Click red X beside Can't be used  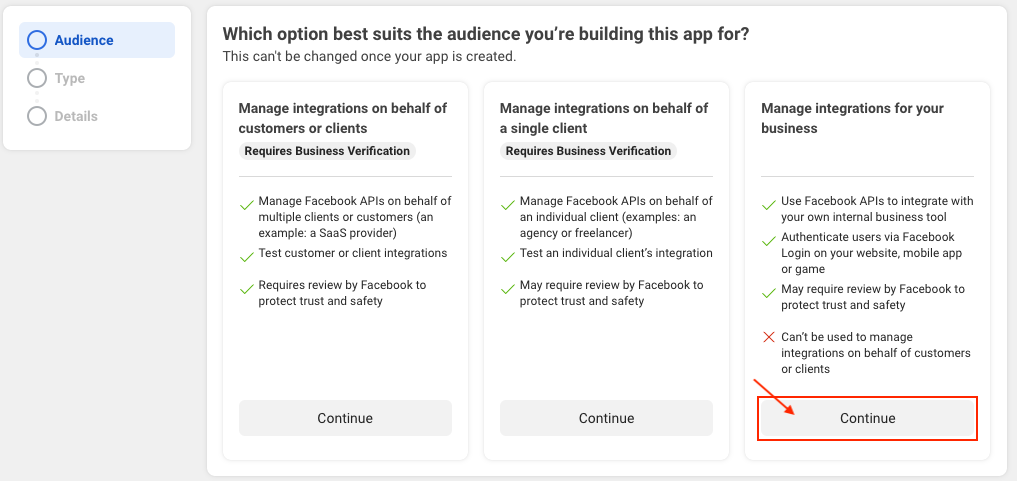click(x=769, y=337)
